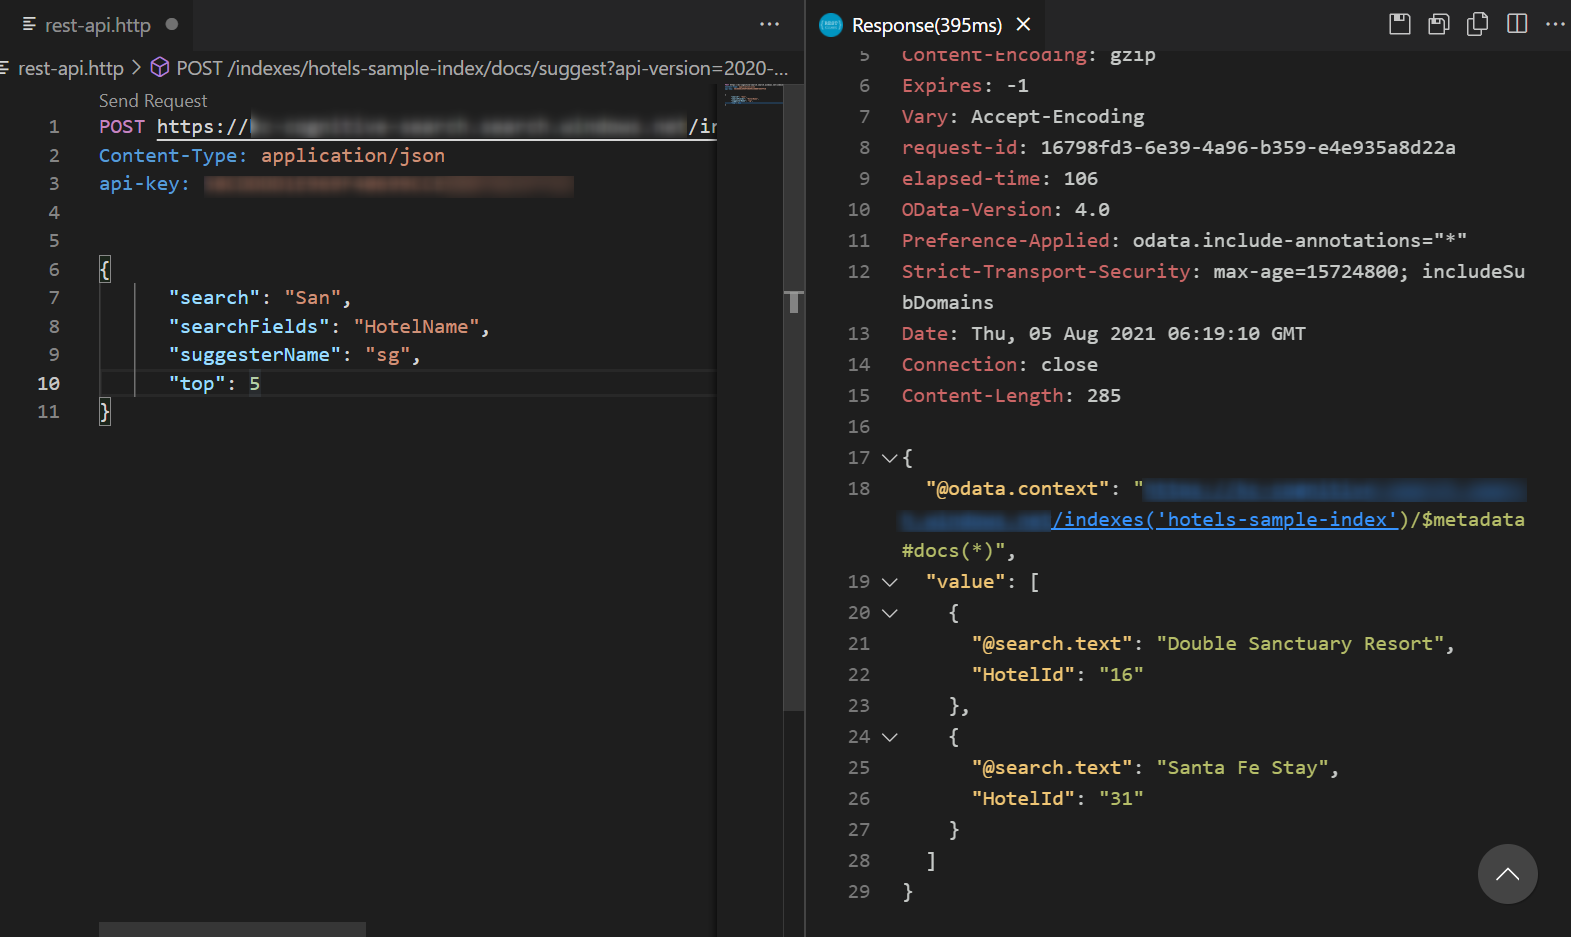The width and height of the screenshot is (1571, 937).
Task: Collapse the root JSON object at line 17
Action: [x=889, y=458]
